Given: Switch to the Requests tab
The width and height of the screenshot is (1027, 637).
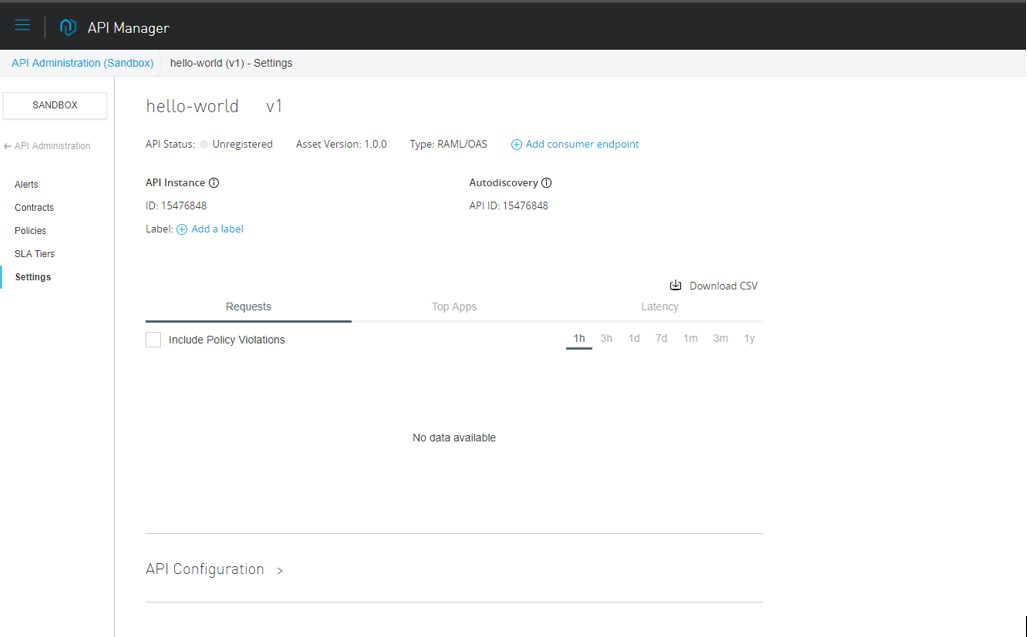Looking at the screenshot, I should pyautogui.click(x=248, y=307).
